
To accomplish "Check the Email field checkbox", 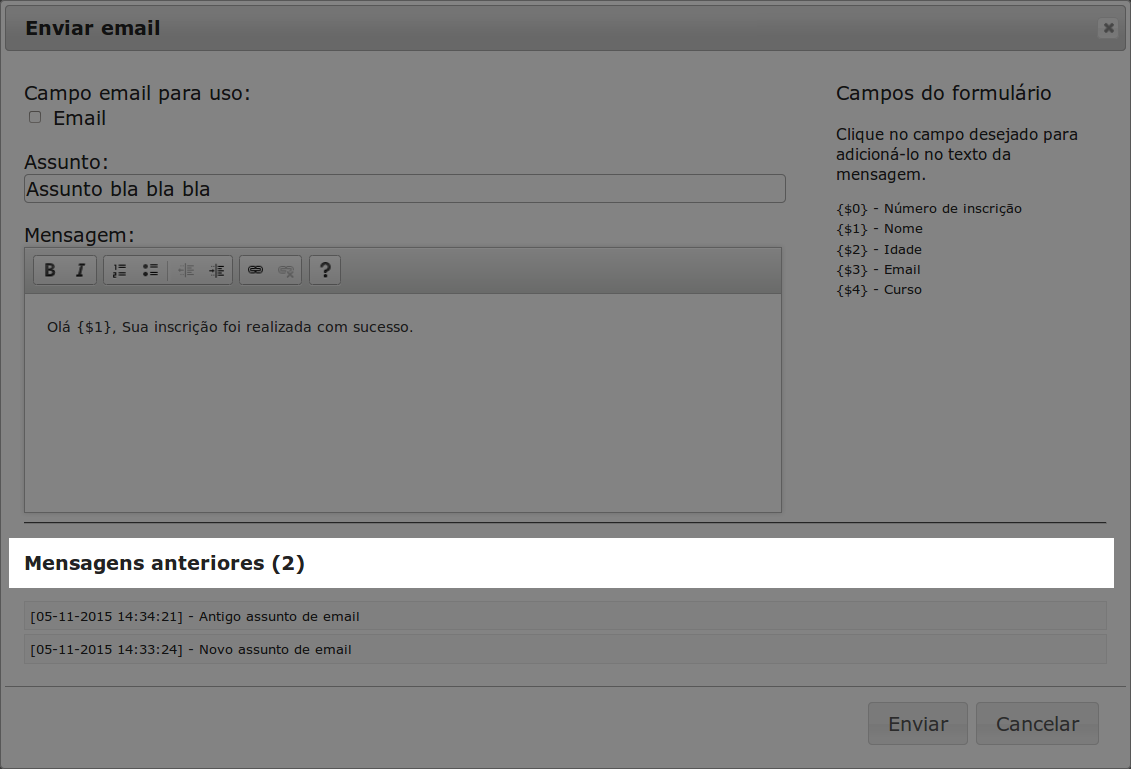I will click(x=35, y=118).
